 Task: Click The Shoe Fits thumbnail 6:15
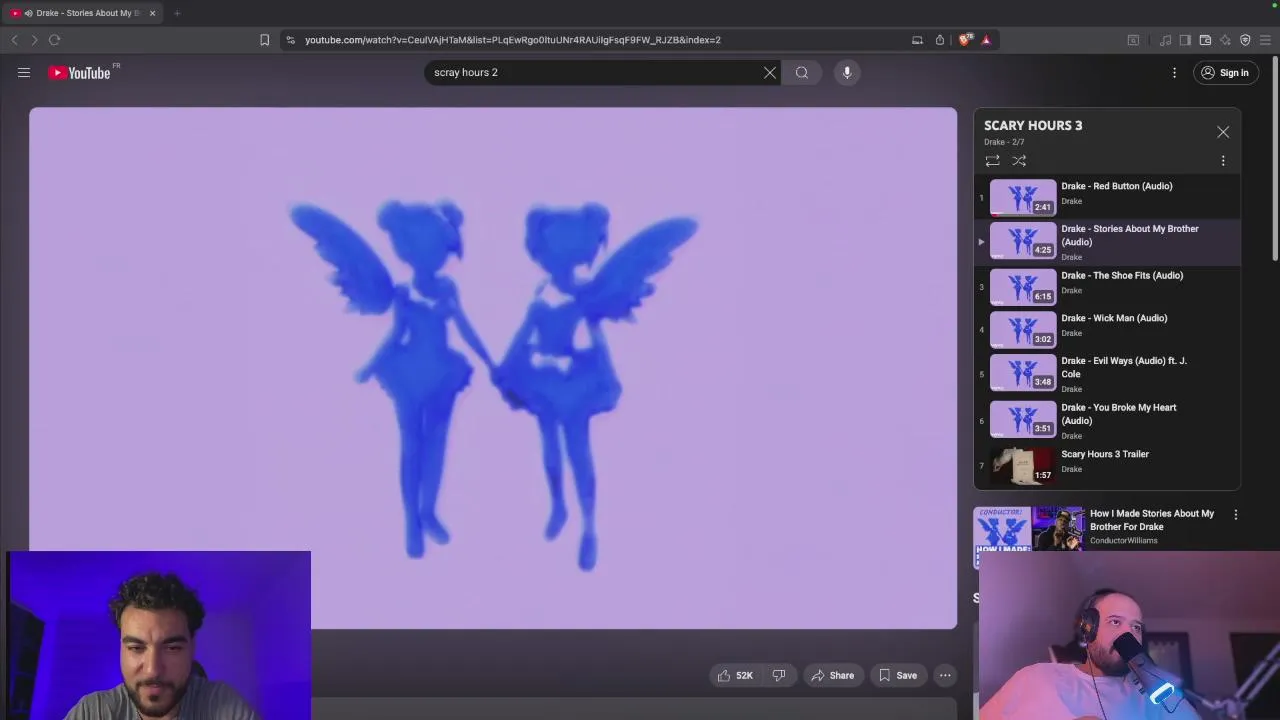pyautogui.click(x=1023, y=287)
